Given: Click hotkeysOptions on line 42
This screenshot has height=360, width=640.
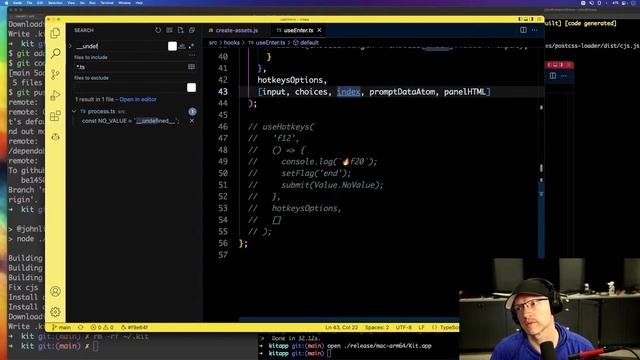Looking at the screenshot, I should pos(290,80).
